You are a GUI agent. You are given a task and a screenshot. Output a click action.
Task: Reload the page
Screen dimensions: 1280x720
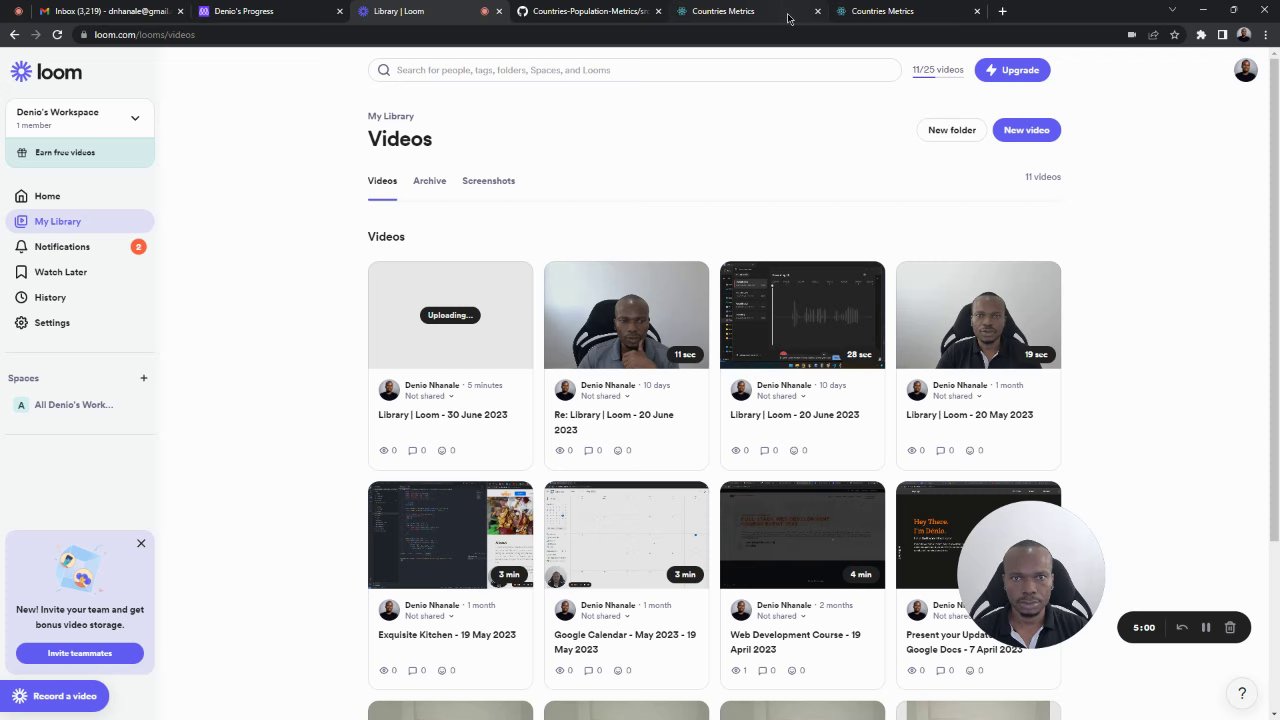57,34
